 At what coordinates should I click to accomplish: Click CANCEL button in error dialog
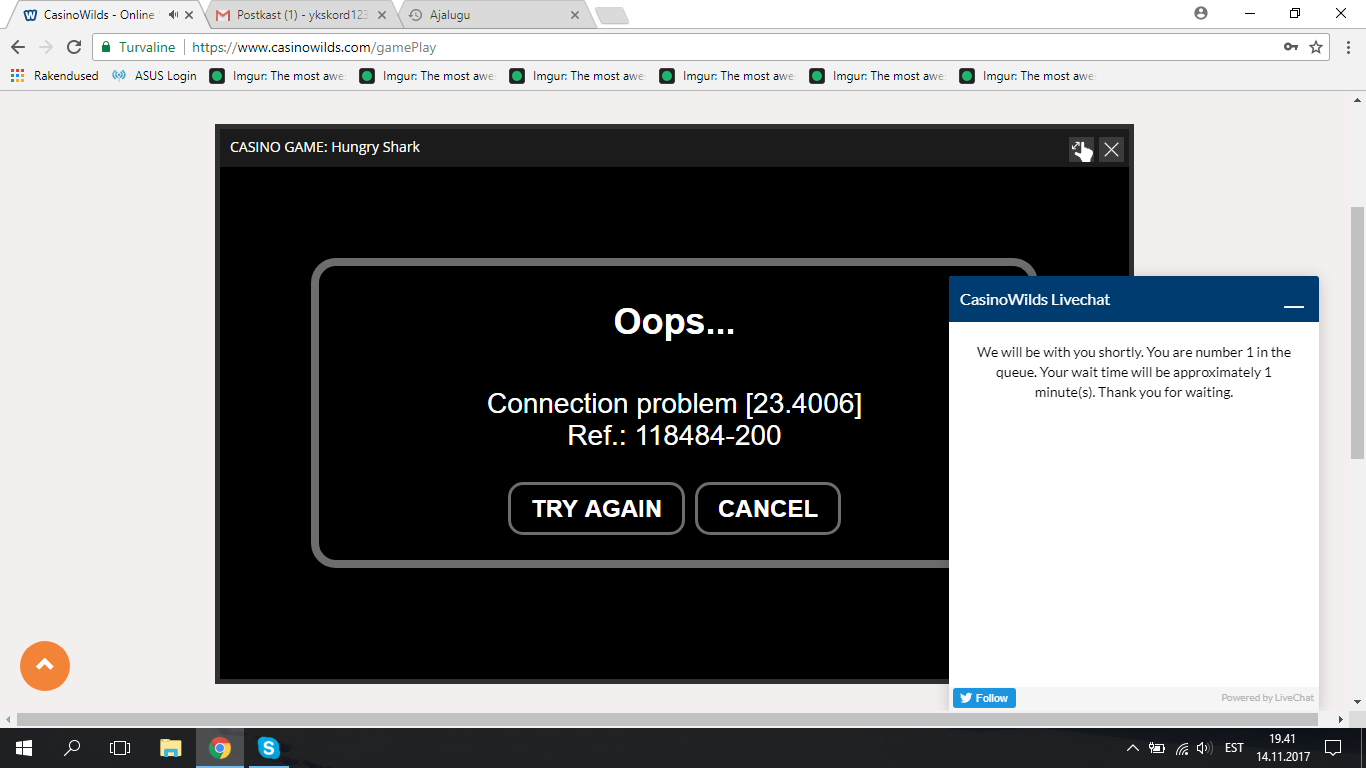pyautogui.click(x=767, y=508)
